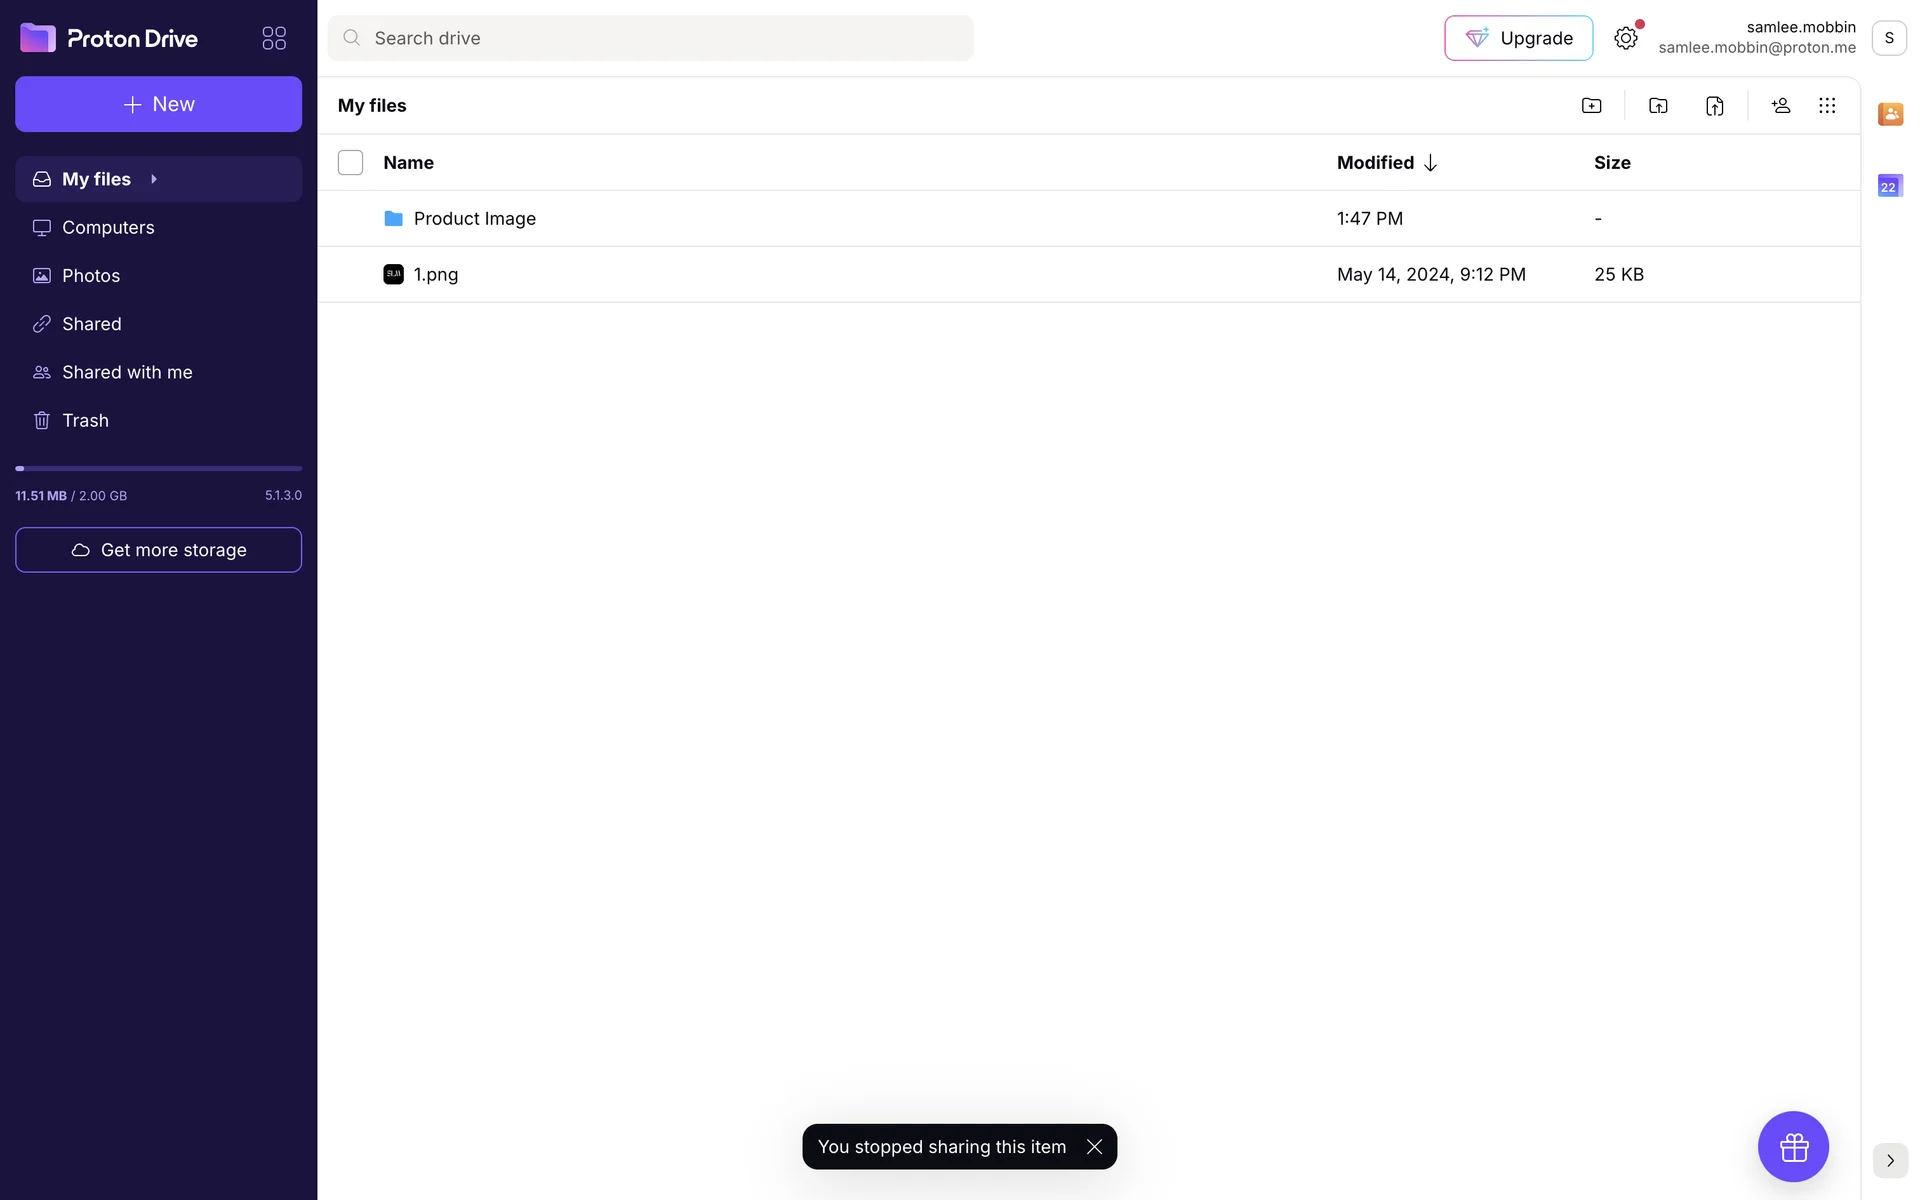Click Get more storage button
This screenshot has height=1200, width=1920.
coord(158,550)
